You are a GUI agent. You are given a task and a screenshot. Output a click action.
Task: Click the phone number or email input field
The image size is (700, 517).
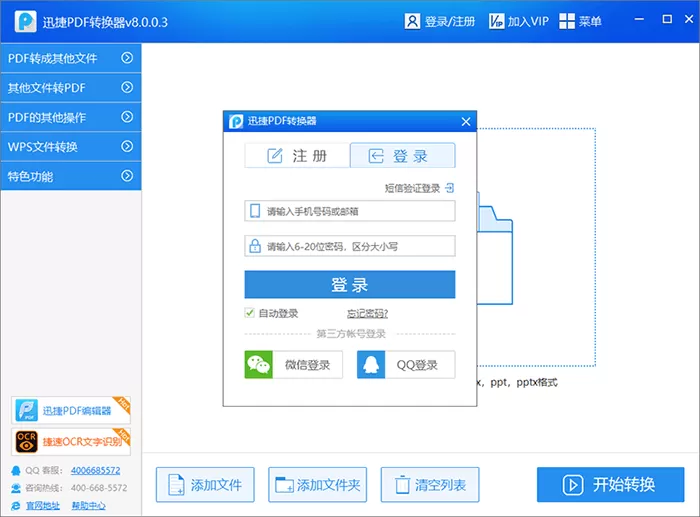coord(350,211)
